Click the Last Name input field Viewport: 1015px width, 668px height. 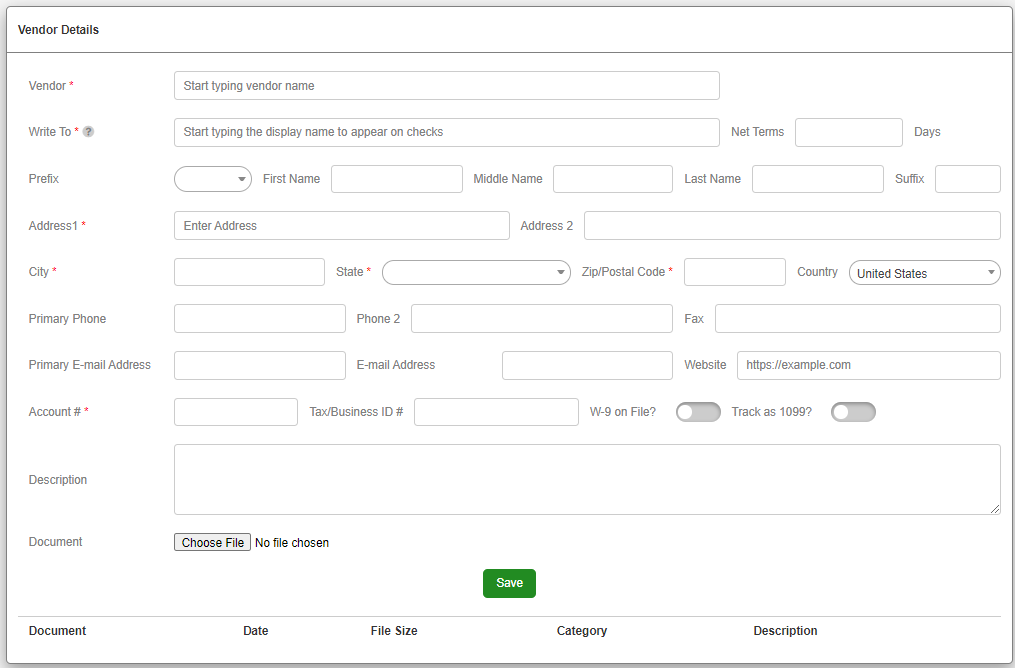818,179
